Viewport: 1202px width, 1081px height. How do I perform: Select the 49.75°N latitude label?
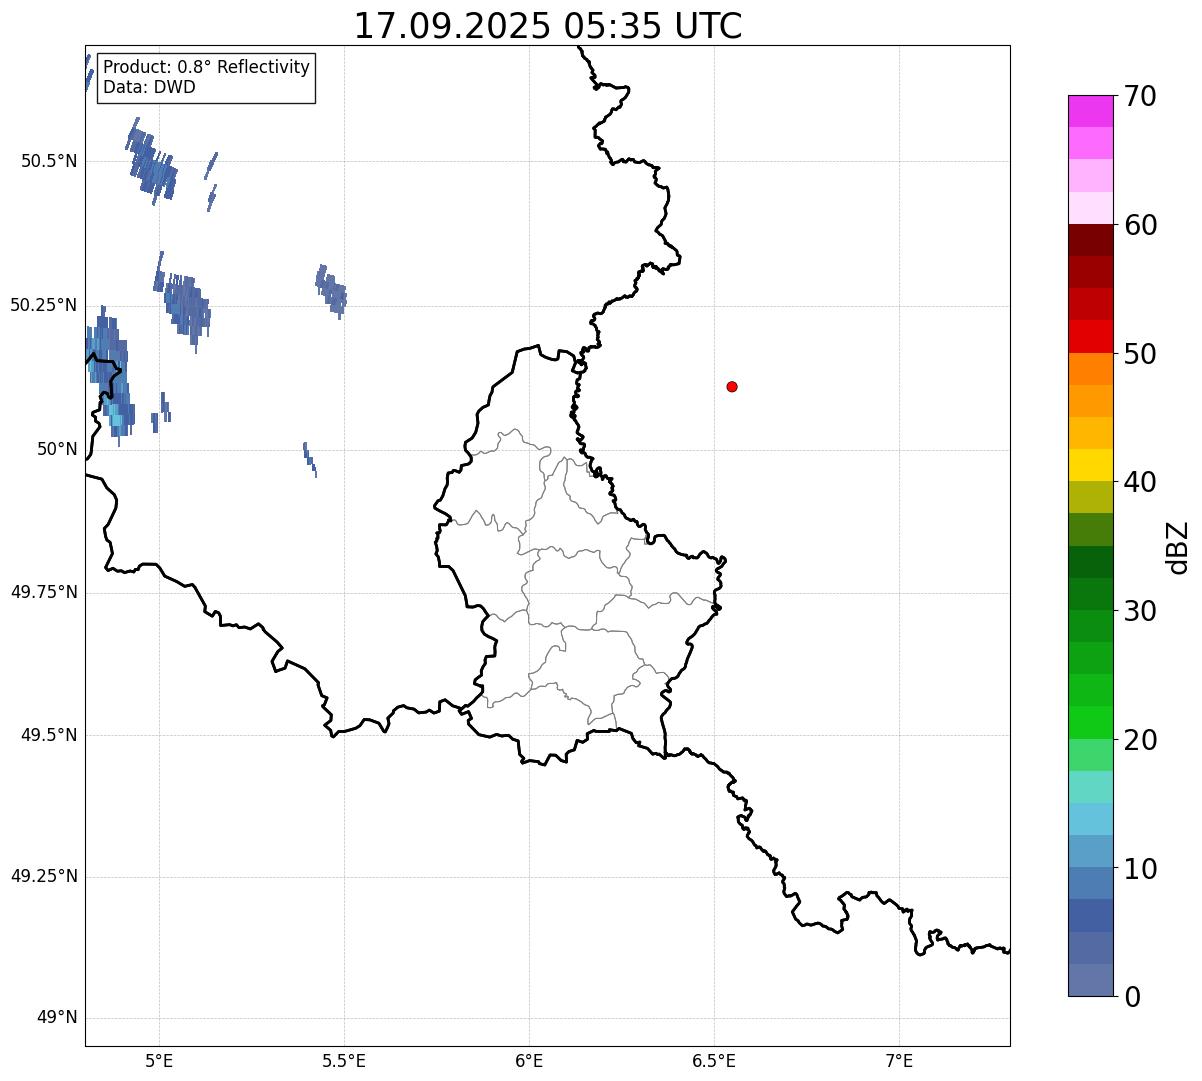[x=44, y=592]
